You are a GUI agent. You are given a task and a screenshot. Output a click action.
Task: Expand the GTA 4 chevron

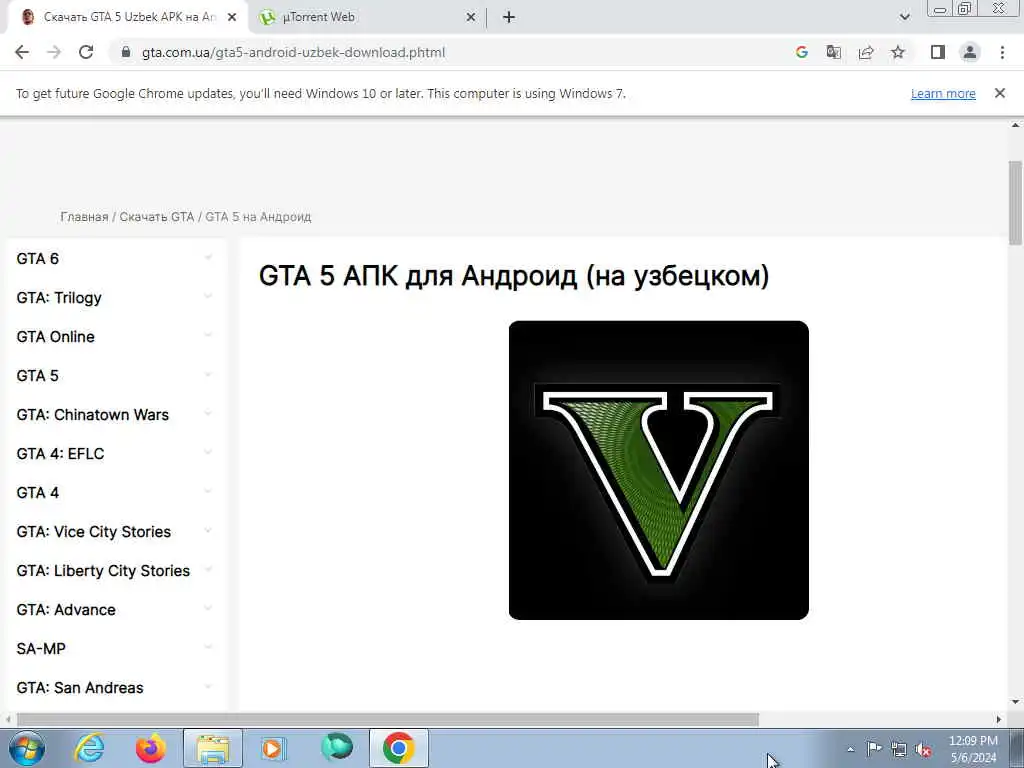tap(208, 492)
